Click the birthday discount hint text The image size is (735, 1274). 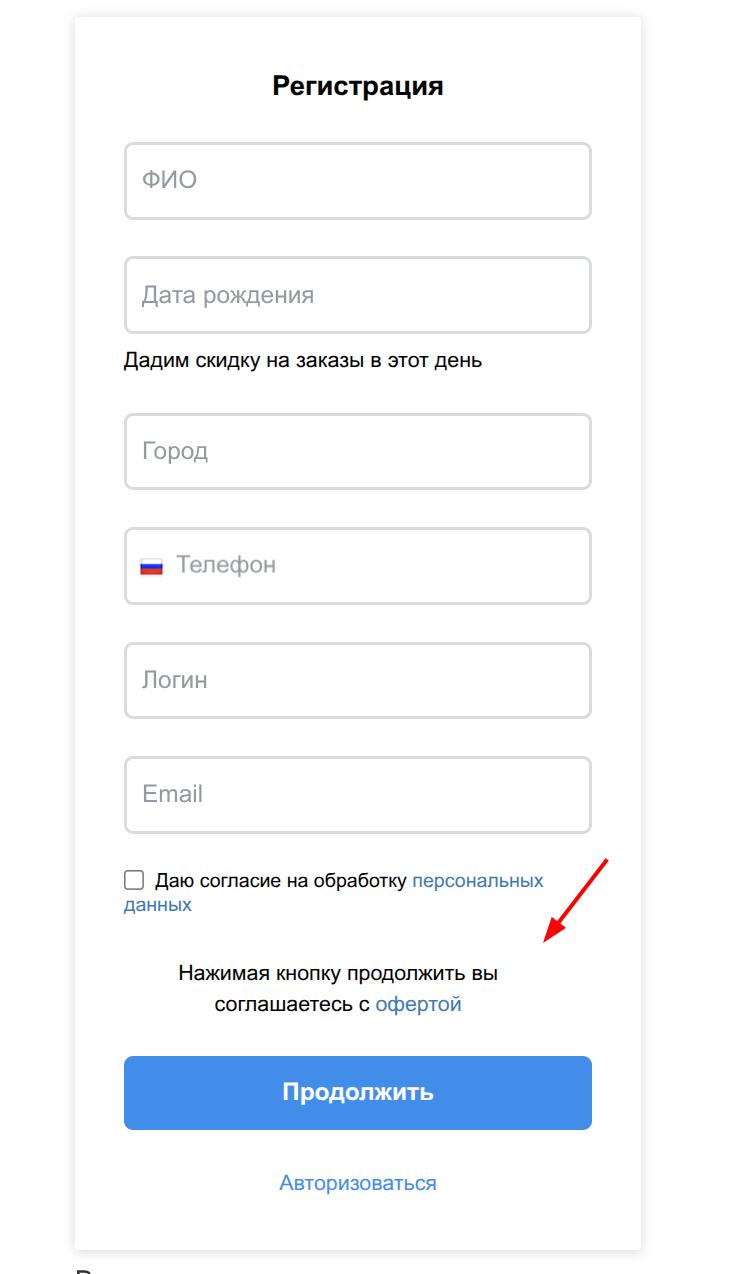click(x=303, y=360)
